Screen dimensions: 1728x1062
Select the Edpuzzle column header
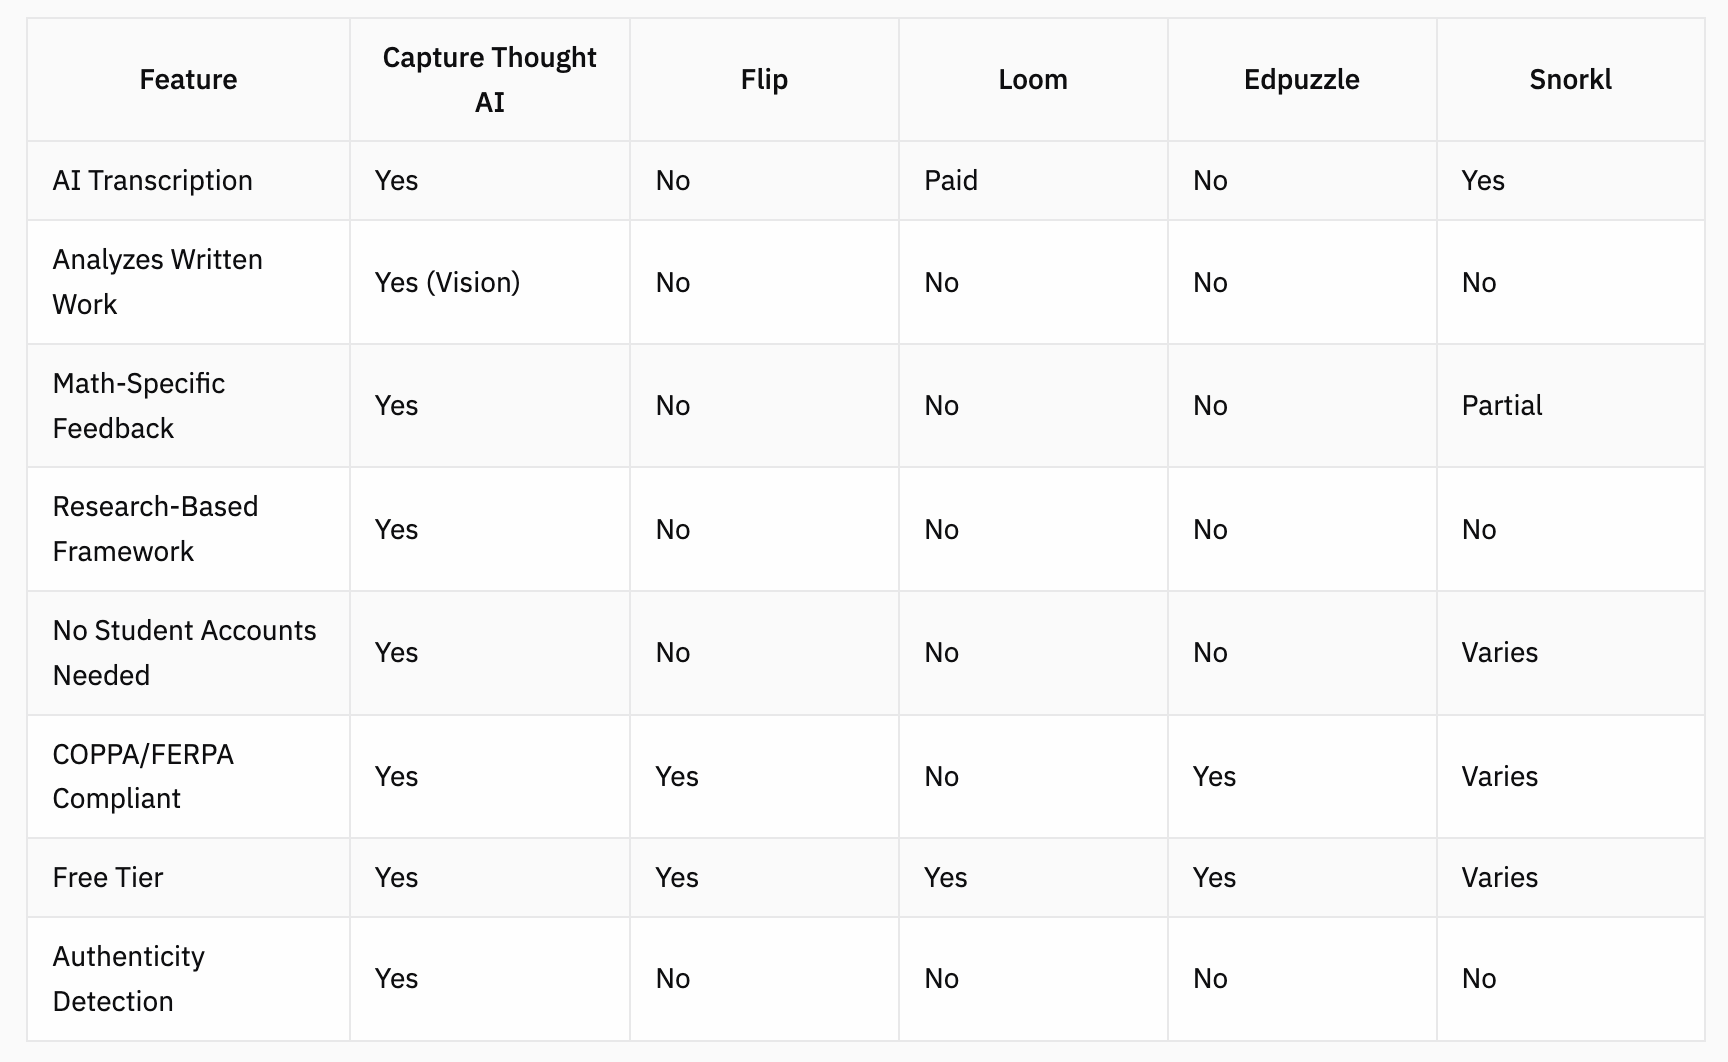tap(1301, 80)
